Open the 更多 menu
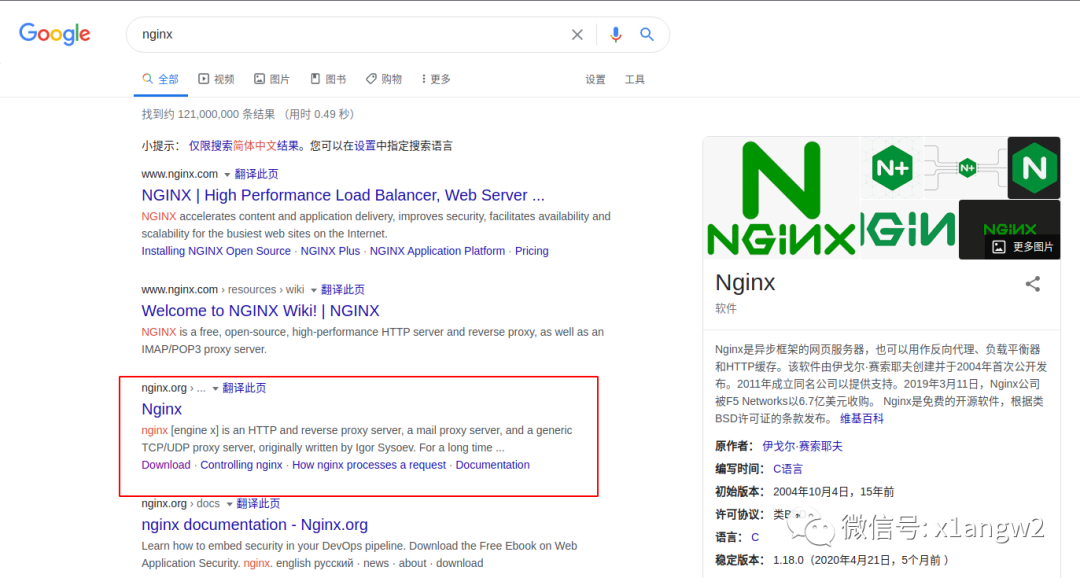 [x=436, y=79]
